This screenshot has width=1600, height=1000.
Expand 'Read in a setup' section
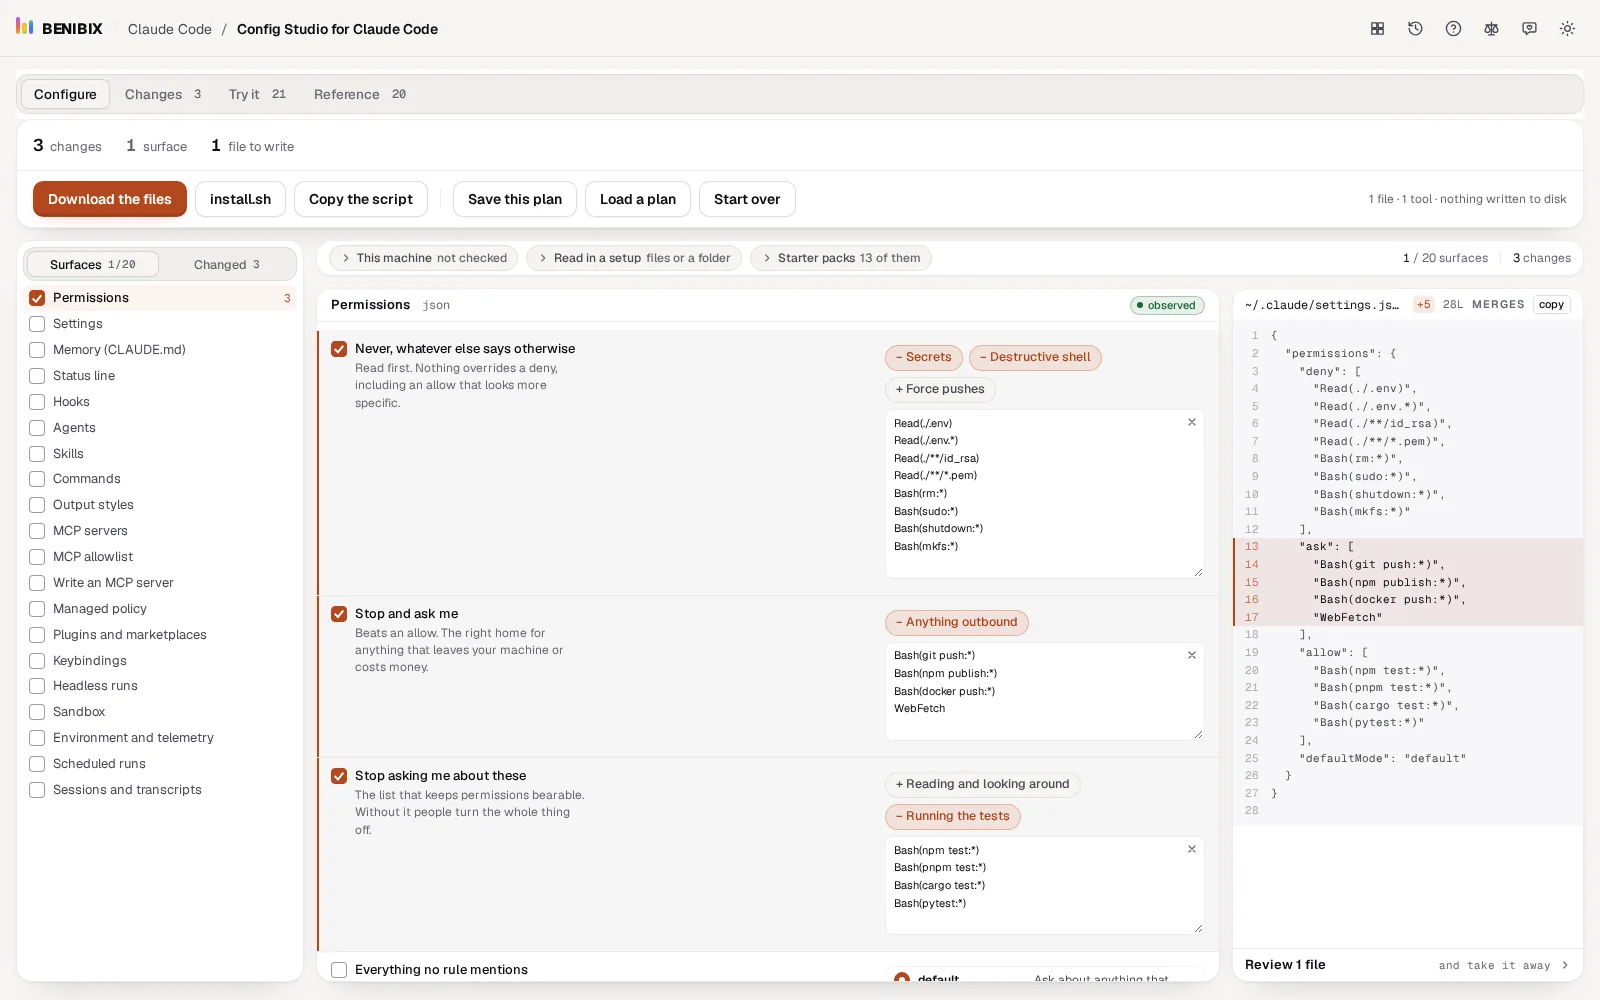tap(634, 258)
